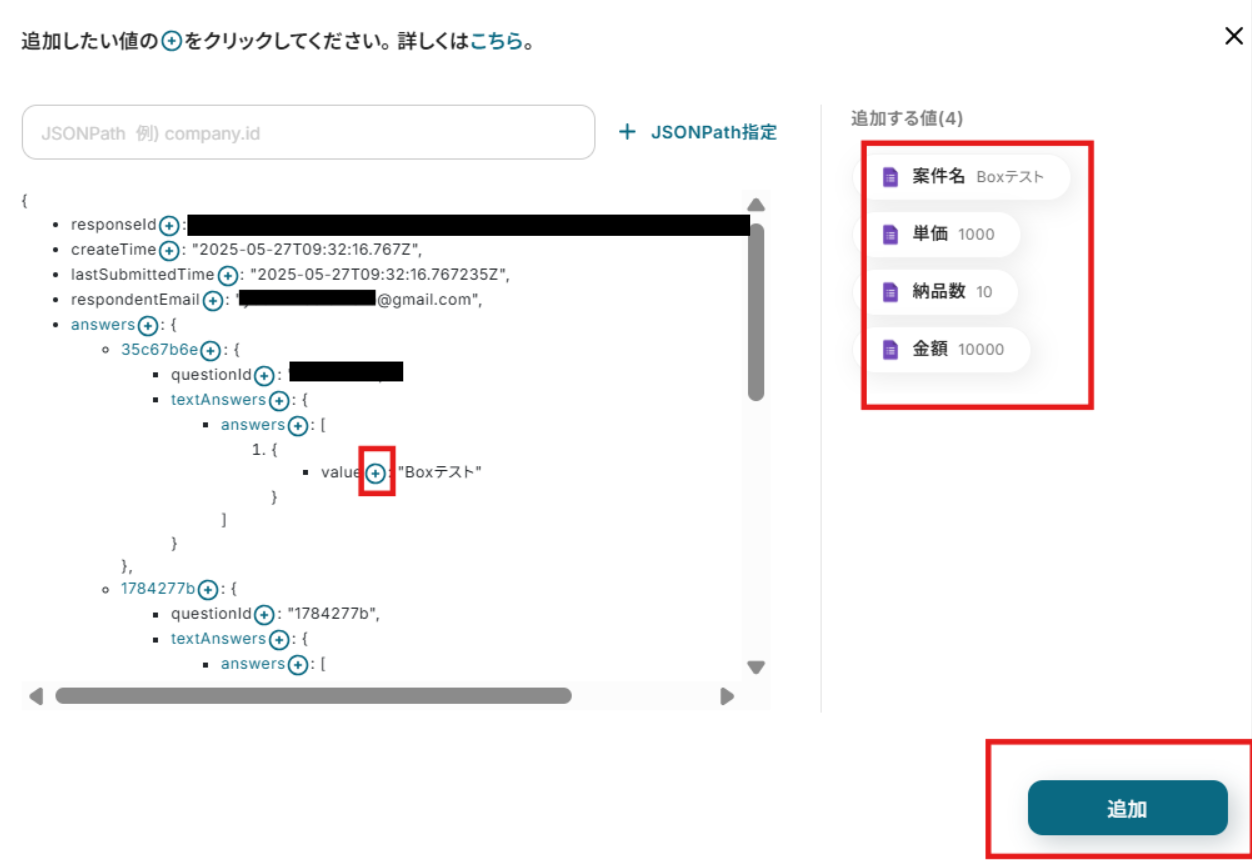Click the 1784277b key
This screenshot has height=860, width=1252.
coord(158,589)
